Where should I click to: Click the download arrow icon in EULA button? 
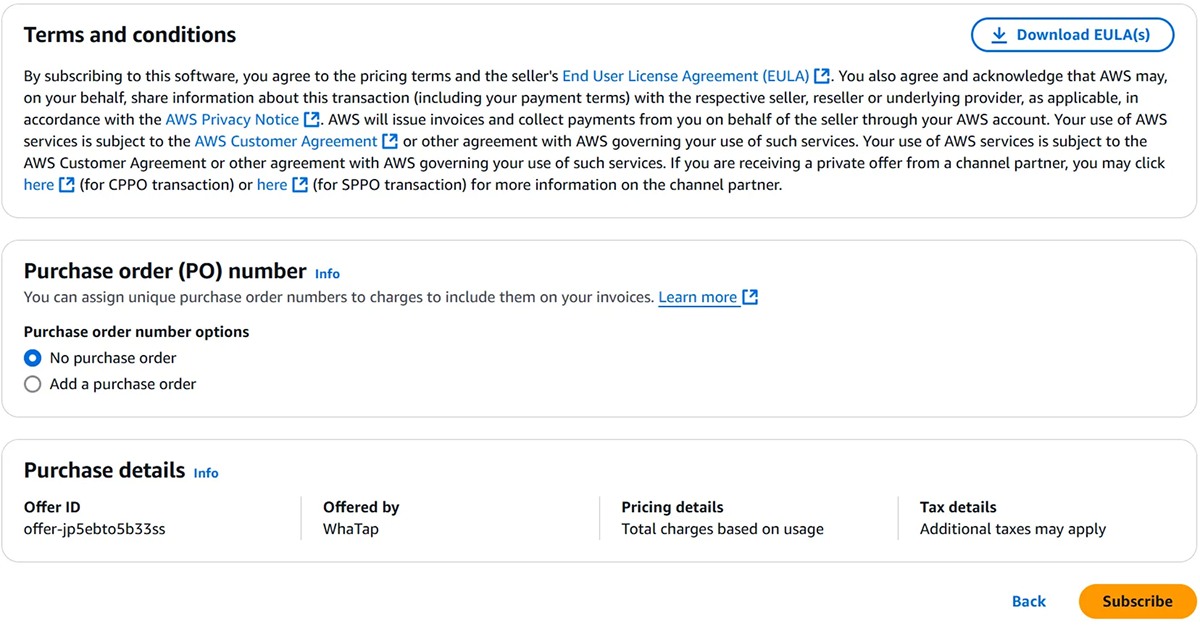coord(998,35)
